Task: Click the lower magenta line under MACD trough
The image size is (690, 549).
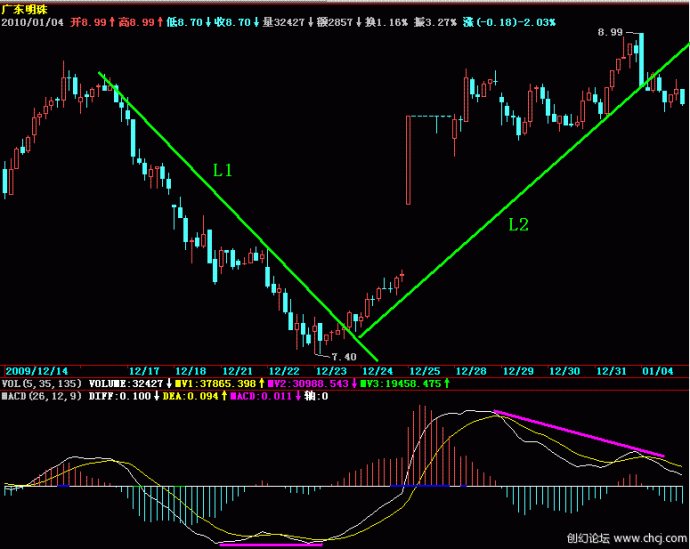Action: (271, 545)
